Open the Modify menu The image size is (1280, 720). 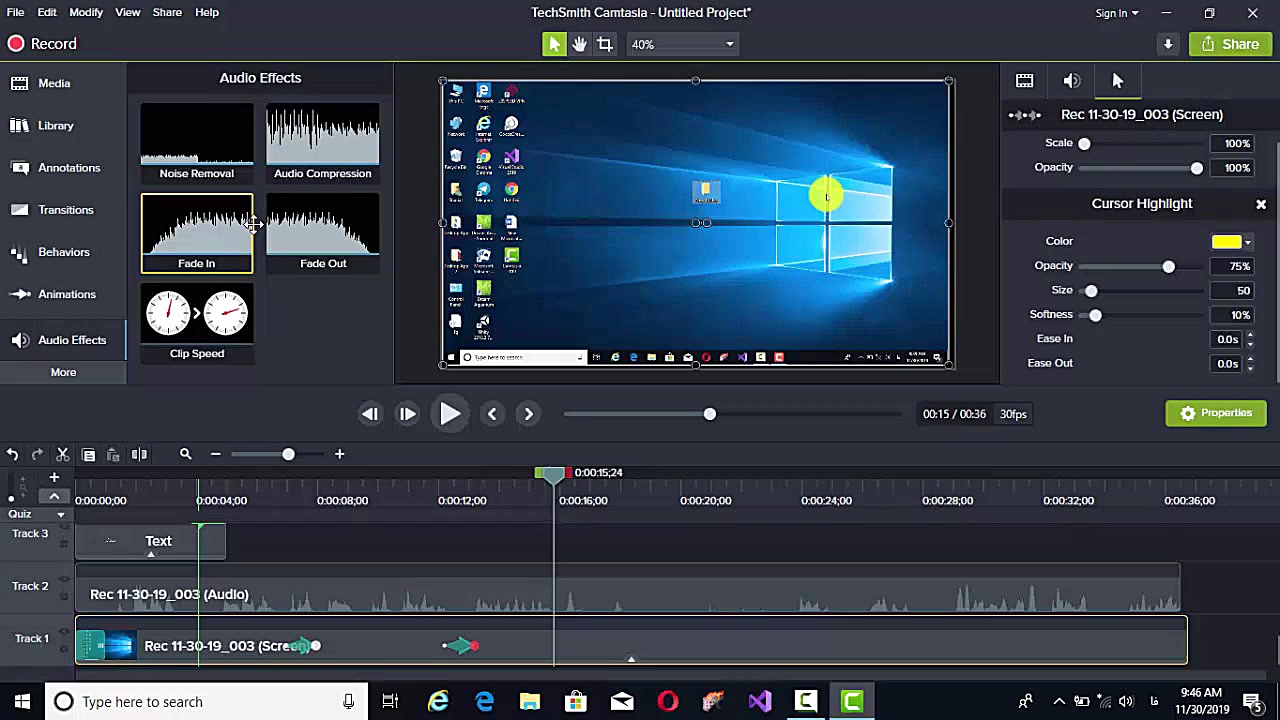click(85, 12)
